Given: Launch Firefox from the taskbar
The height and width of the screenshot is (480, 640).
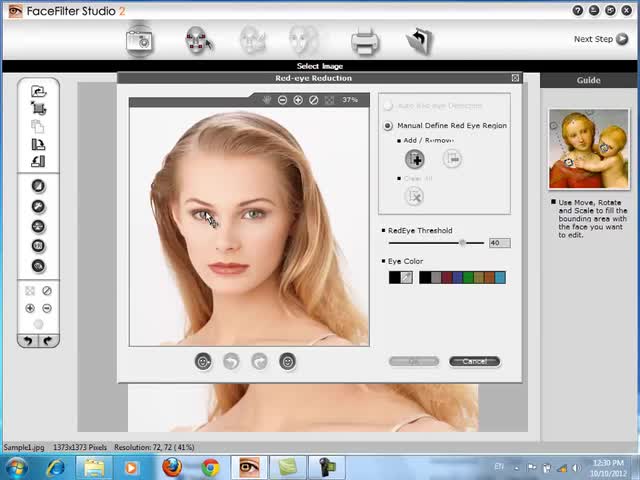Looking at the screenshot, I should (172, 468).
